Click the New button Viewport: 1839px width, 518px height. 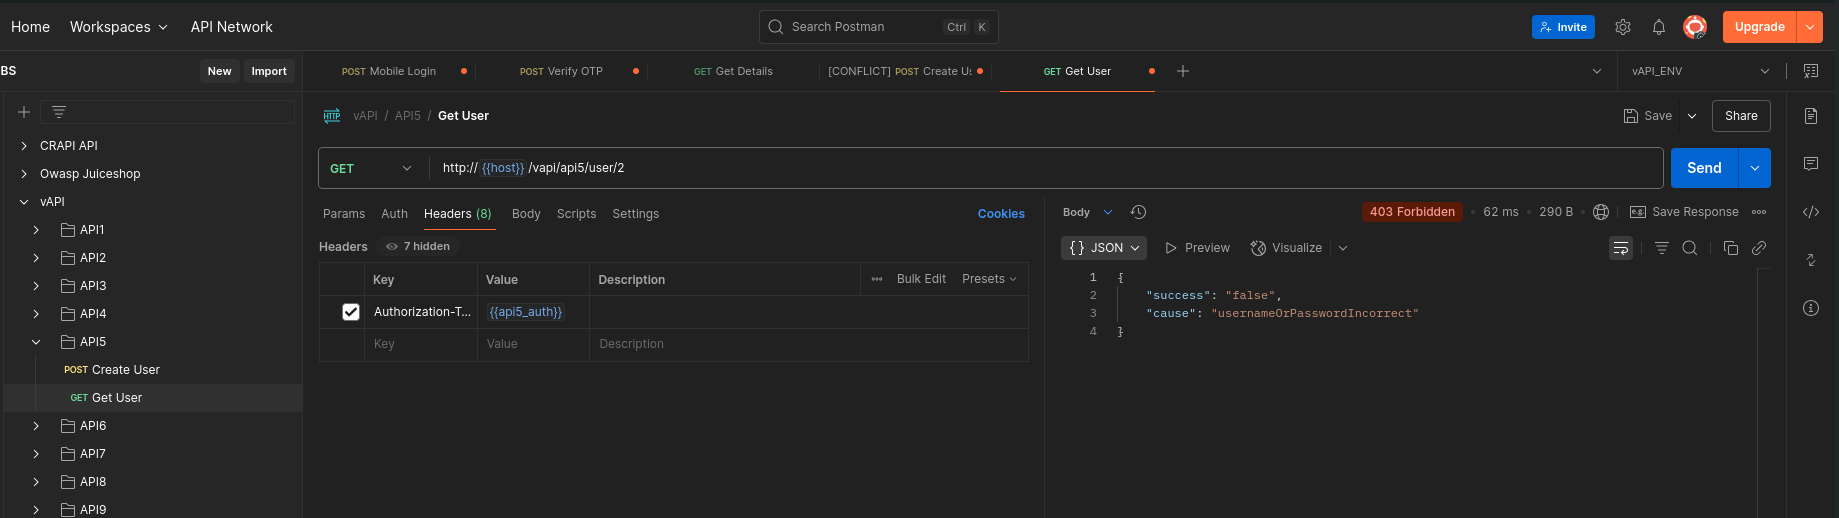click(x=219, y=71)
